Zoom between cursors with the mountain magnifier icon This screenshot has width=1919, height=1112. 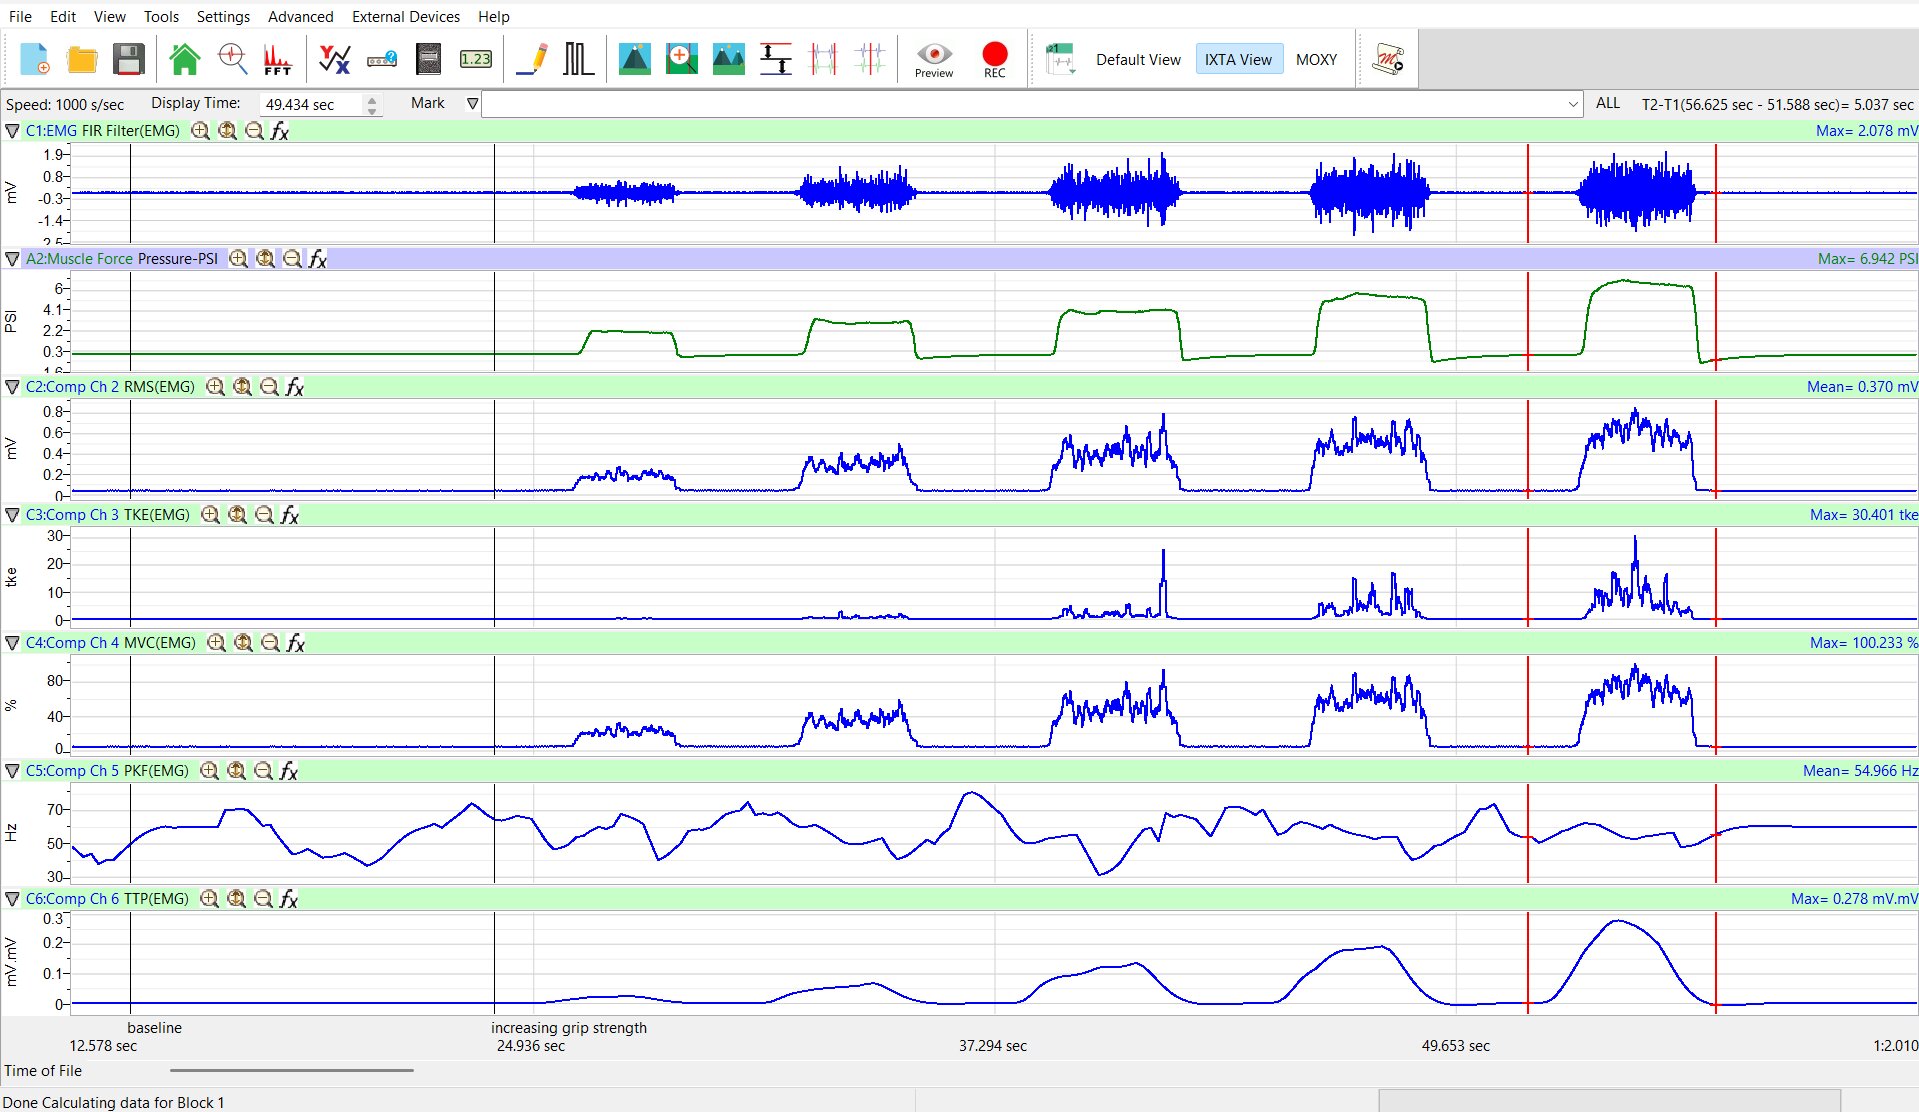pyautogui.click(x=682, y=59)
